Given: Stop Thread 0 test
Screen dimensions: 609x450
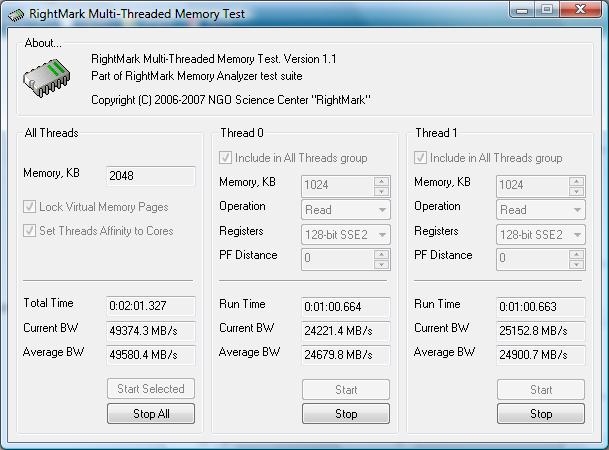Looking at the screenshot, I should point(346,414).
